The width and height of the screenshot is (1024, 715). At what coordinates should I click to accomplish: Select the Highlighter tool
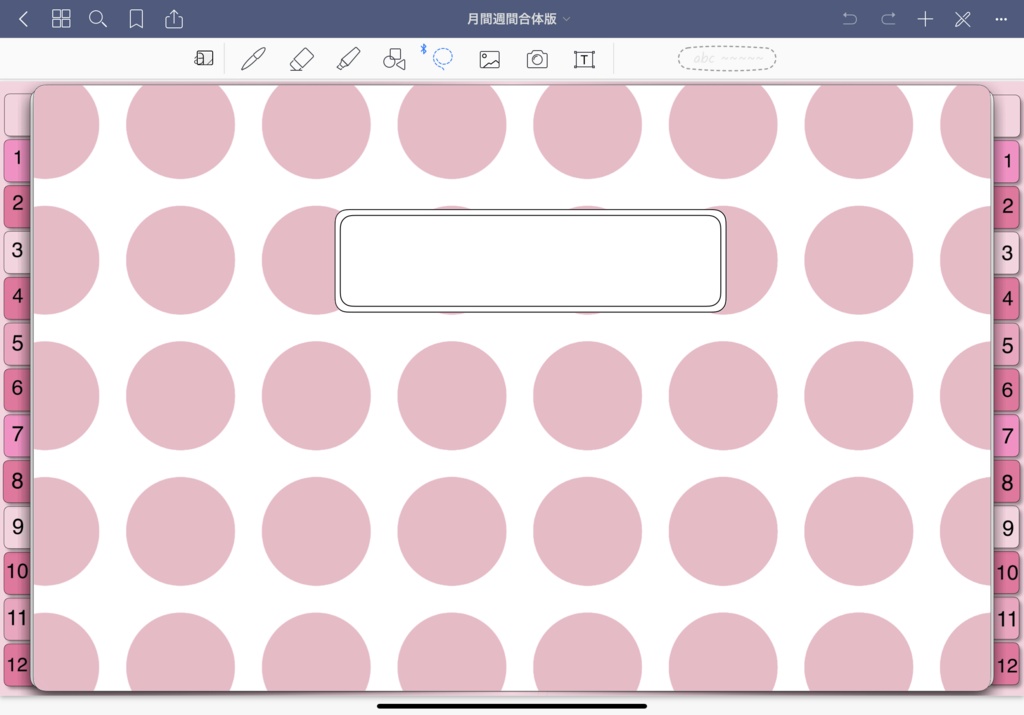348,59
